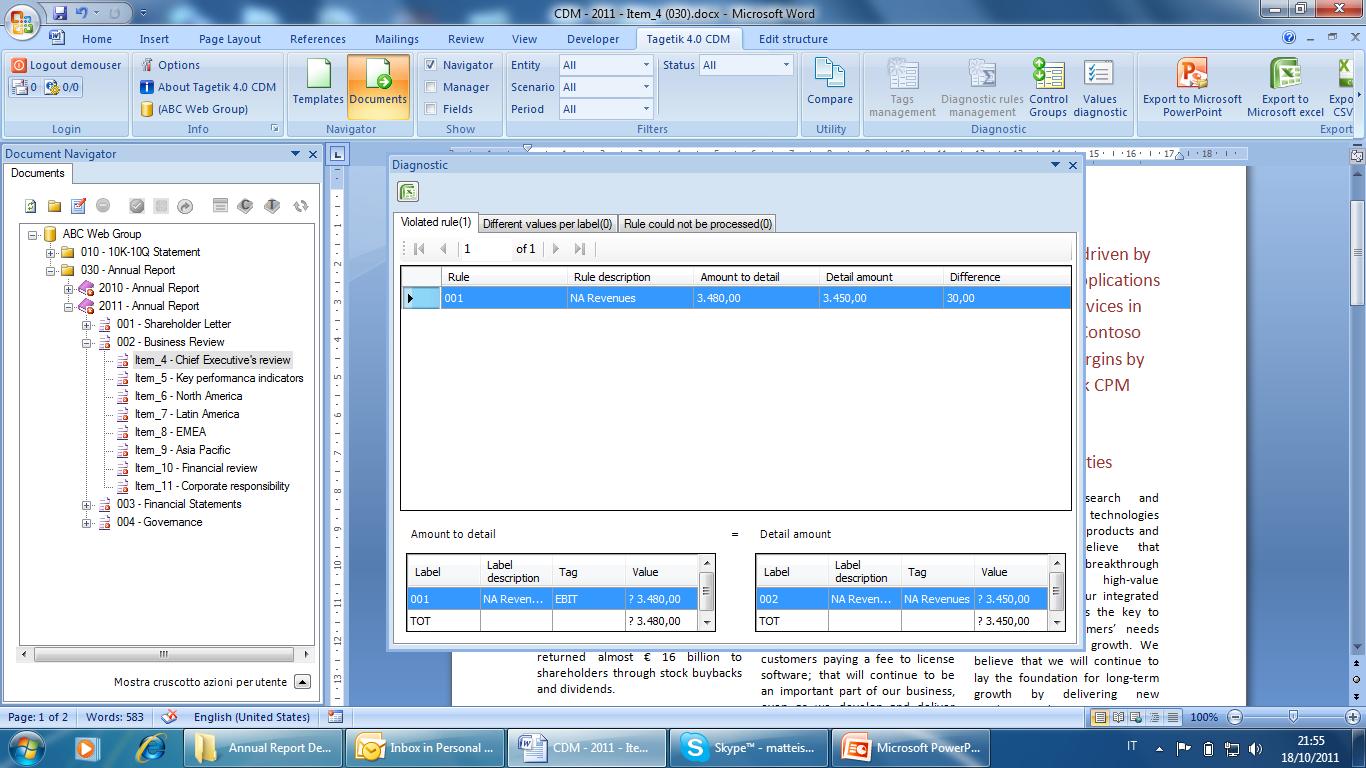Launch the Compare utility
Screen dimensions: 1366x768
[x=830, y=81]
